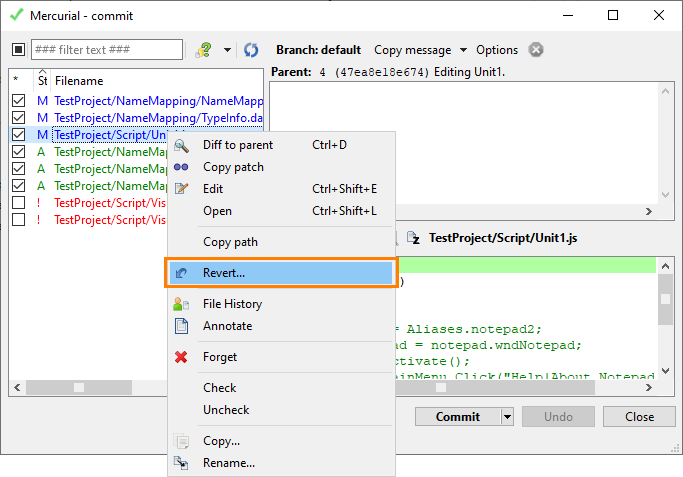
Task: Click the status filter question-mark icon
Action: tap(204, 50)
